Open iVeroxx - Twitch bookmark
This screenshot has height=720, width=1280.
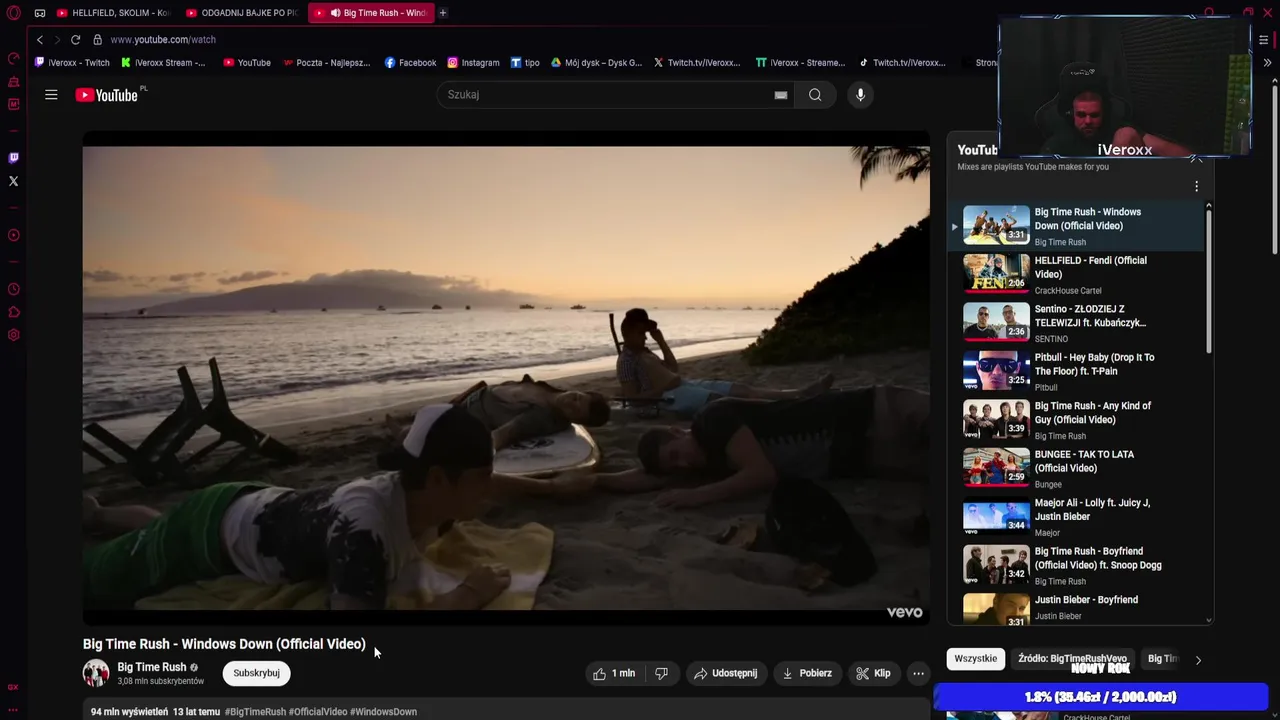pos(72,62)
